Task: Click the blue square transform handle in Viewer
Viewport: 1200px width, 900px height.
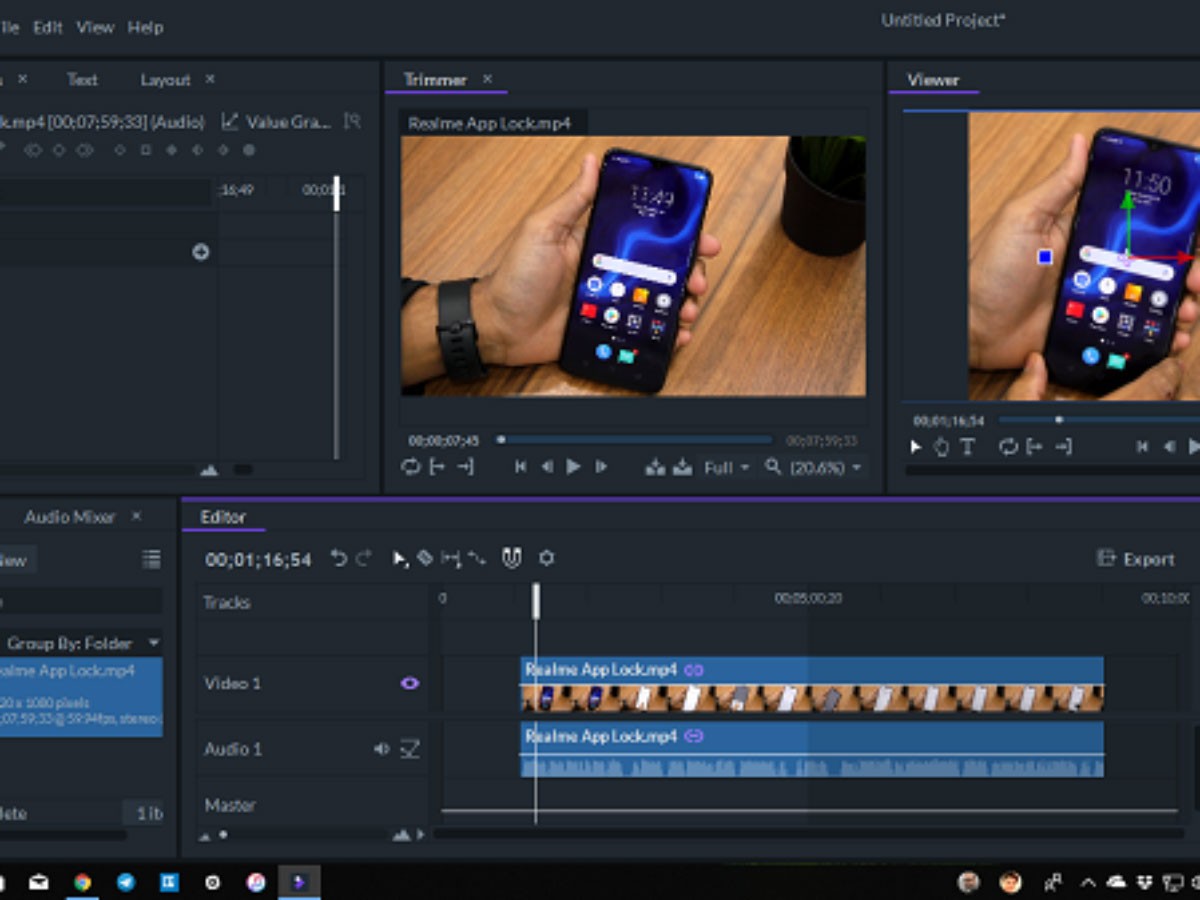Action: tap(1045, 257)
